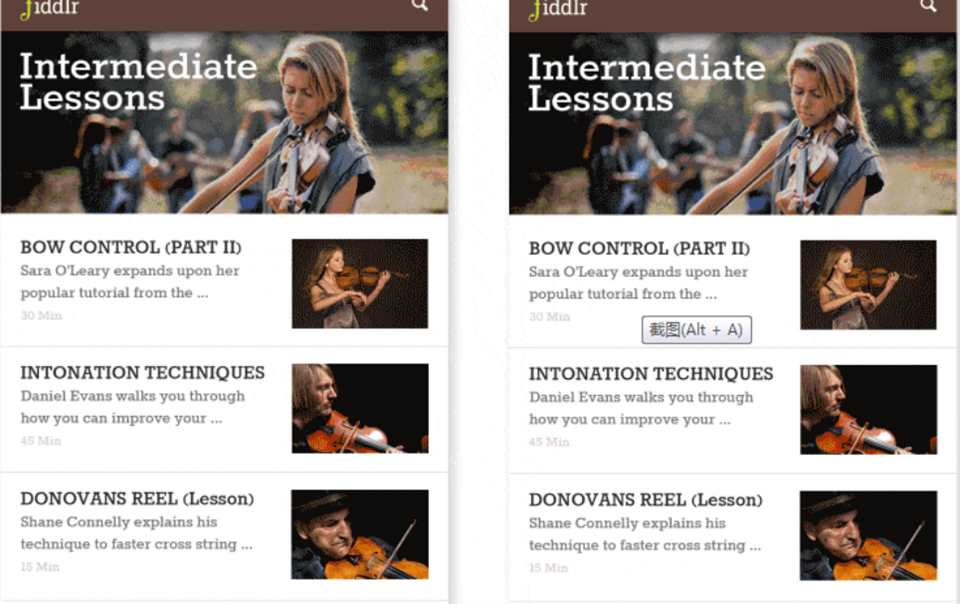Screen dimensions: 960x604
Task: Select INTONATION TECHNIQUES title in left panel
Action: tap(143, 373)
